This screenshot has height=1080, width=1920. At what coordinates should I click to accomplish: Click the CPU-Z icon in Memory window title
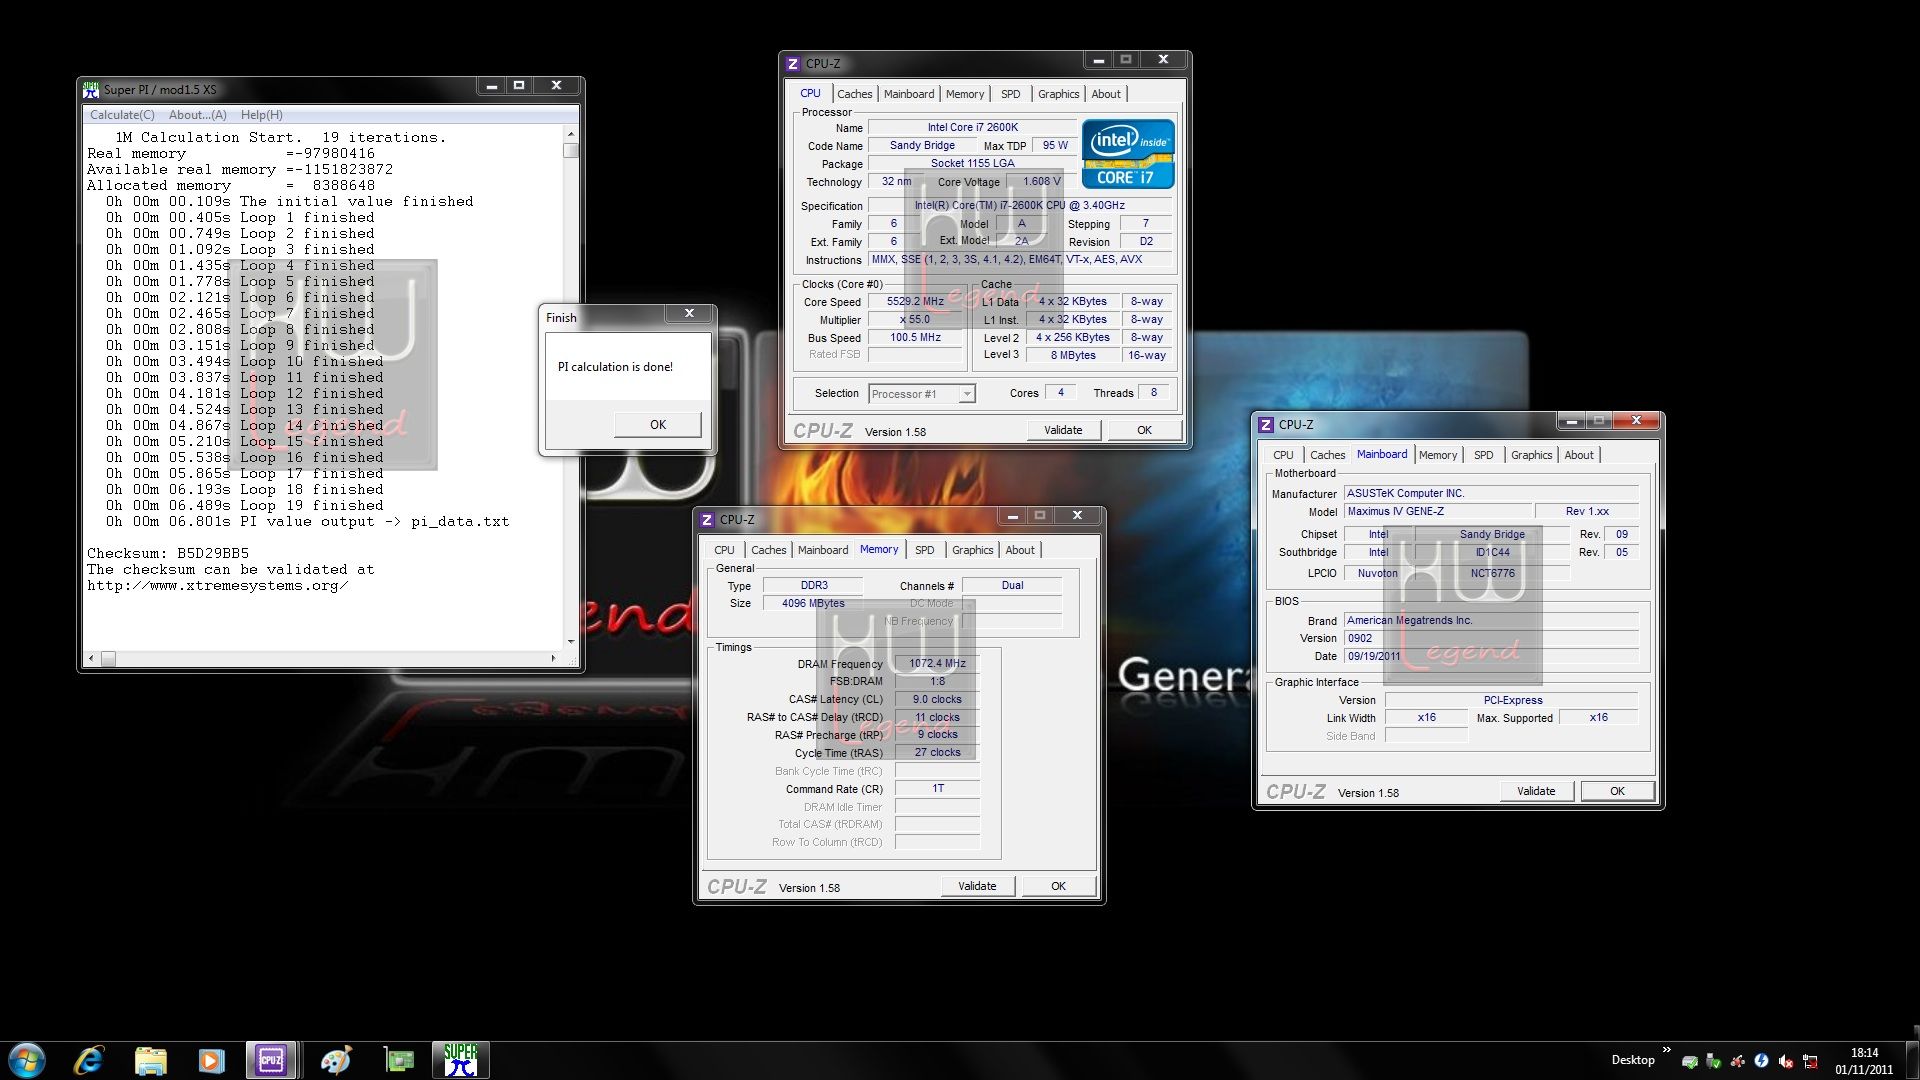(x=707, y=519)
